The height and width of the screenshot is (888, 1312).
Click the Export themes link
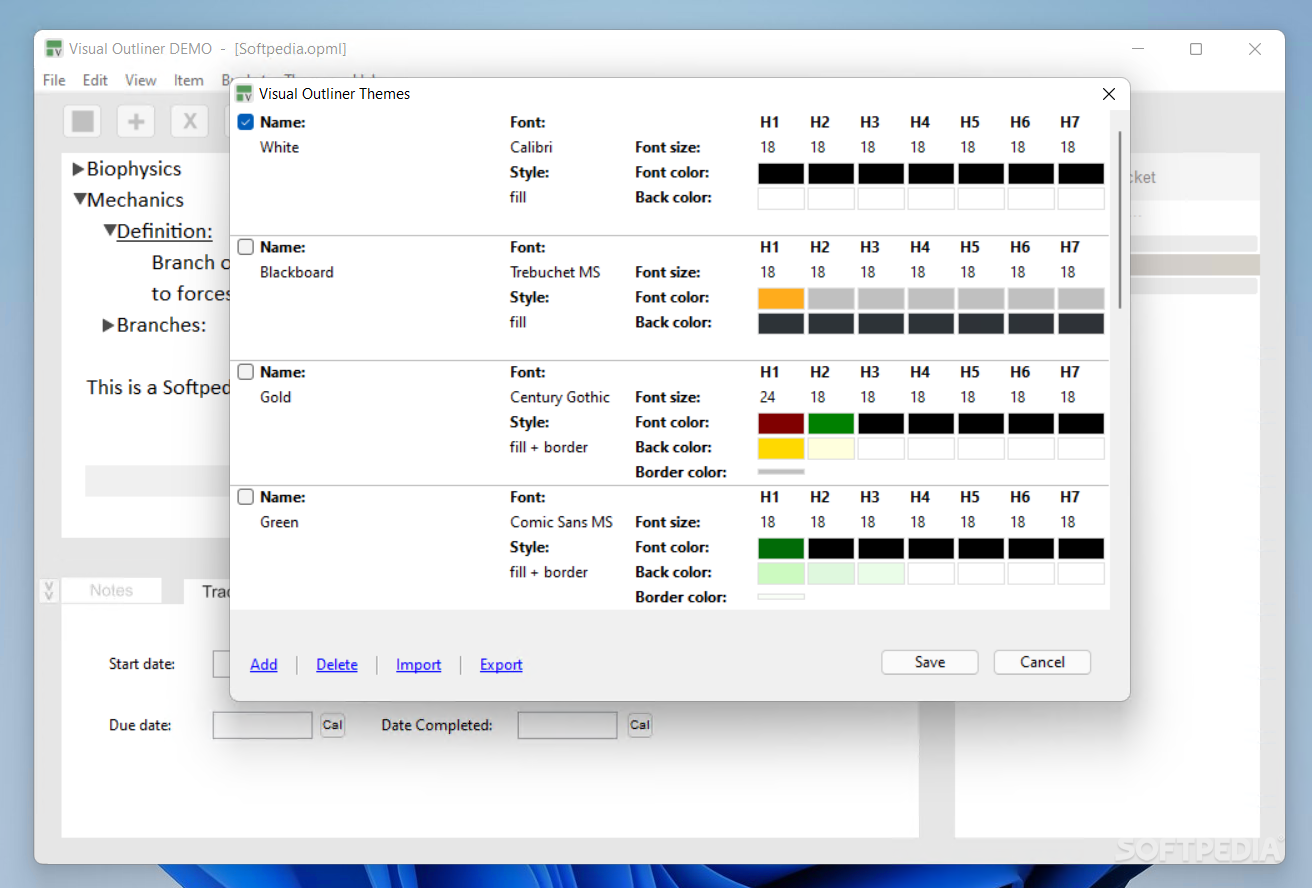(501, 664)
